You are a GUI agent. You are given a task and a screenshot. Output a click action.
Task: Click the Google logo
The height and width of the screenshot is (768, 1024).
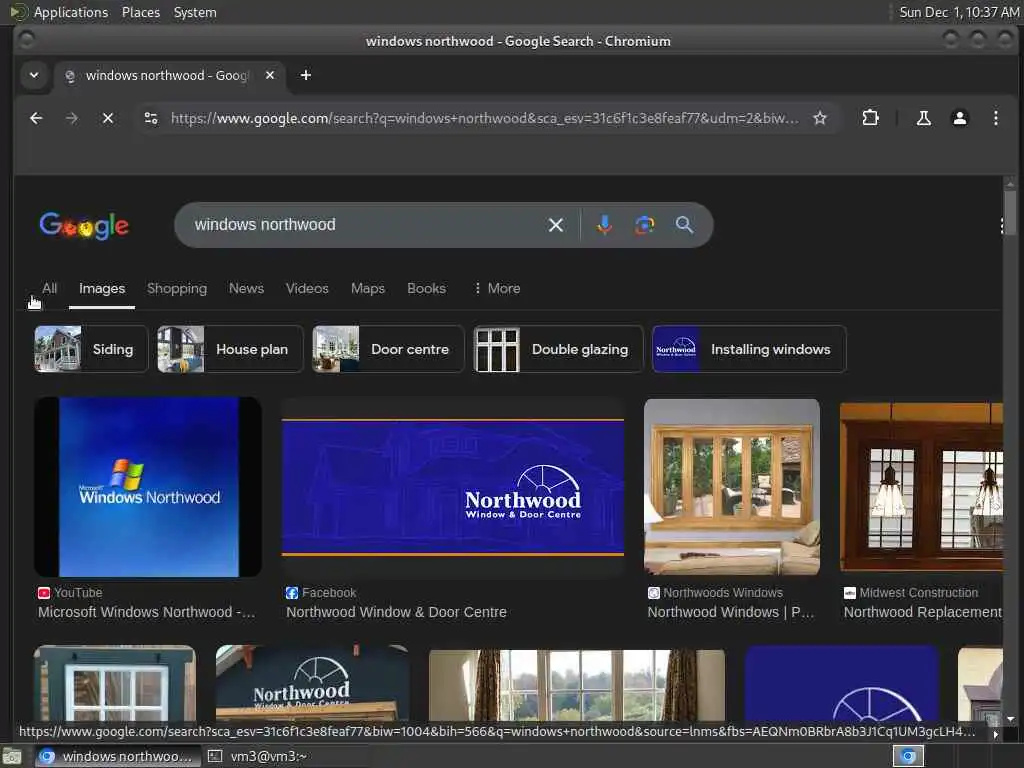(x=84, y=226)
